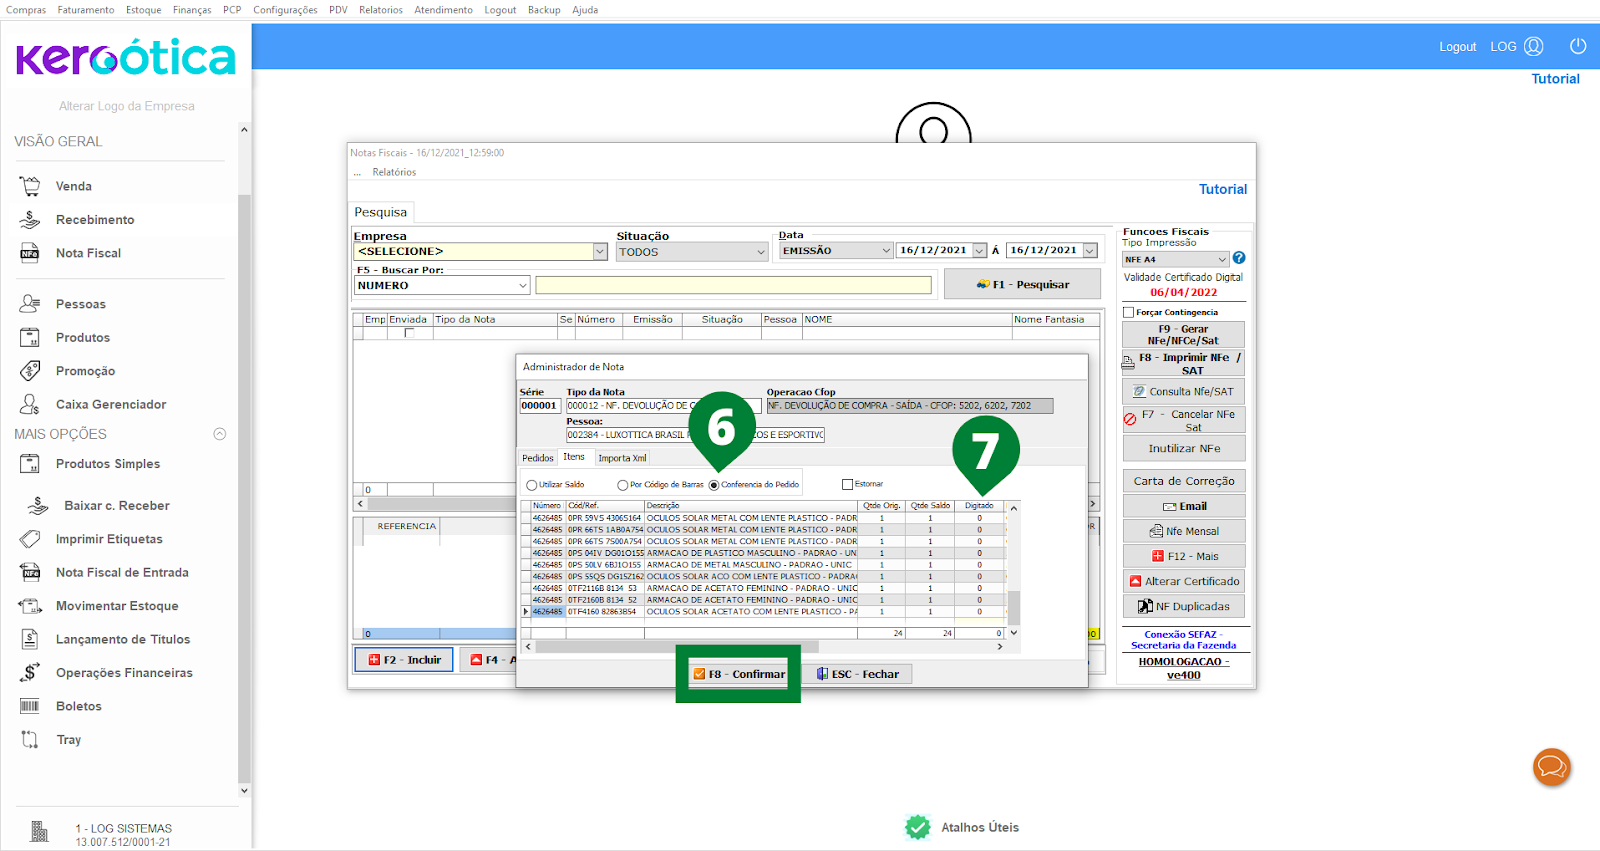This screenshot has width=1600, height=851.
Task: Click the items table horizontal scrollbar thumb
Action: (x=677, y=647)
